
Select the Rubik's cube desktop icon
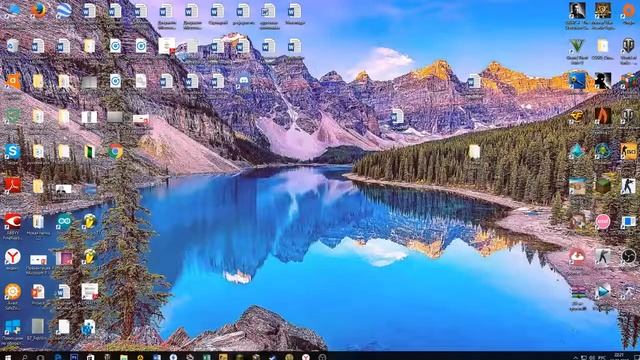(x=630, y=81)
